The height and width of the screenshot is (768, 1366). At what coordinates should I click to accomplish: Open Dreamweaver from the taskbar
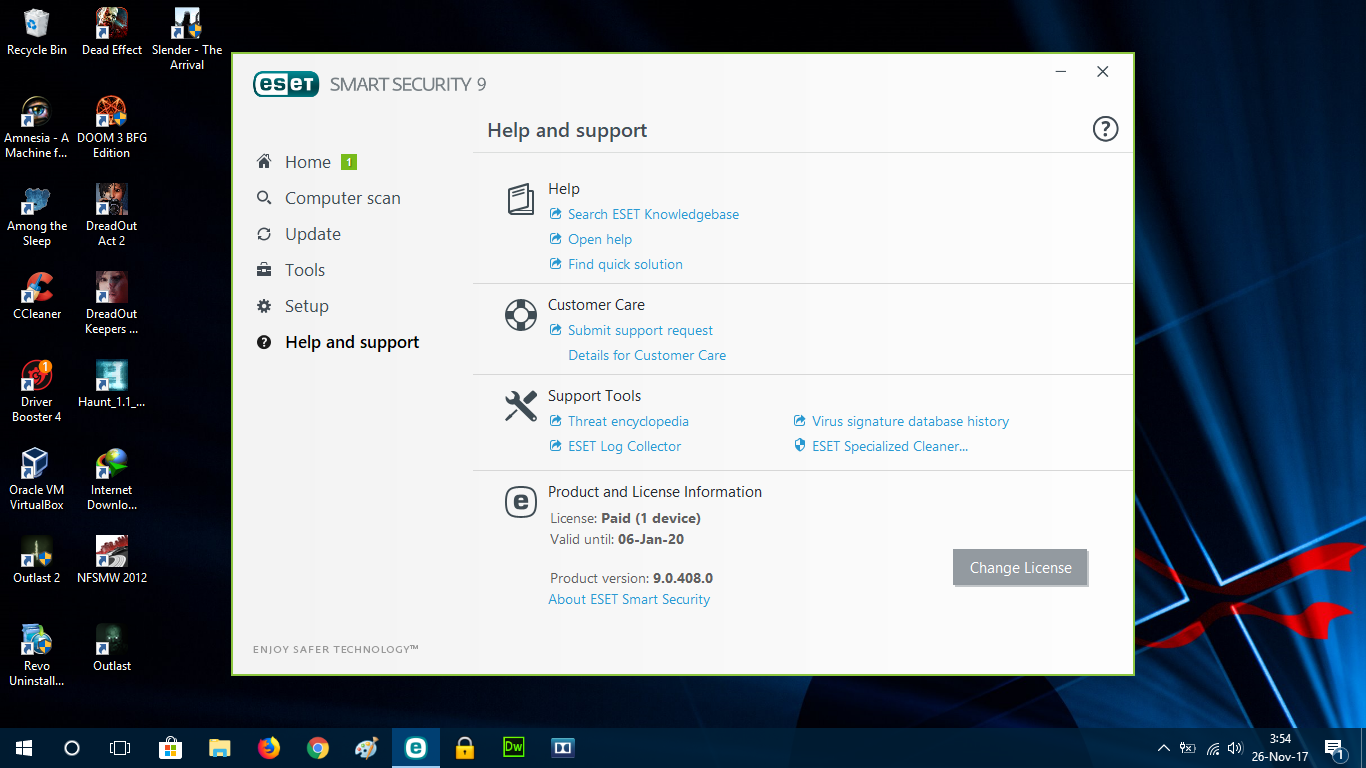coord(514,747)
